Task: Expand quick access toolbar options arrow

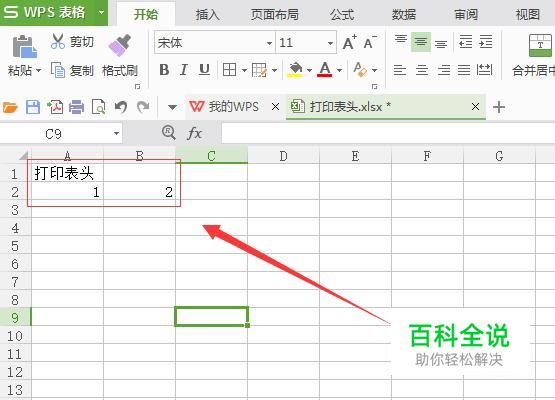Action: tap(172, 107)
